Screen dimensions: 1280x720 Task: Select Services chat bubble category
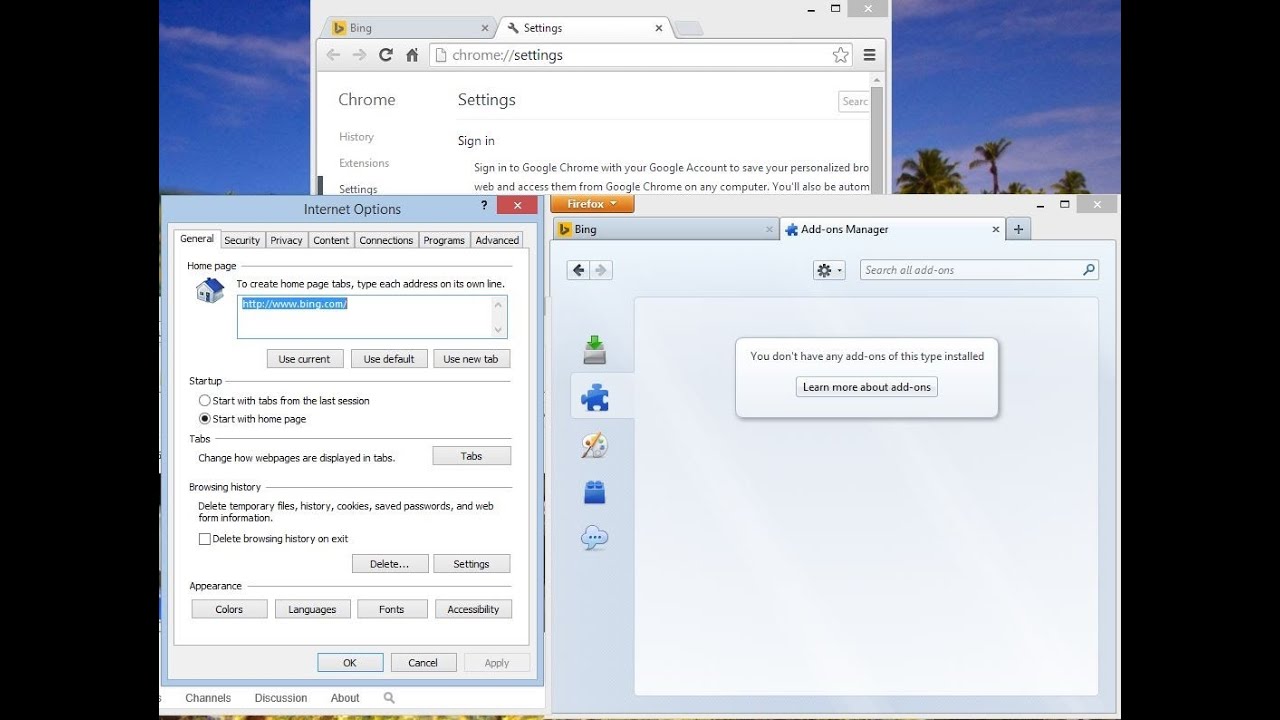coord(595,539)
